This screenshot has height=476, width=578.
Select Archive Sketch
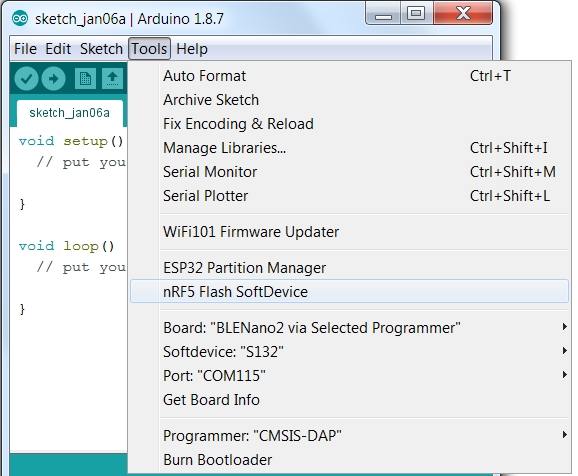(349, 100)
